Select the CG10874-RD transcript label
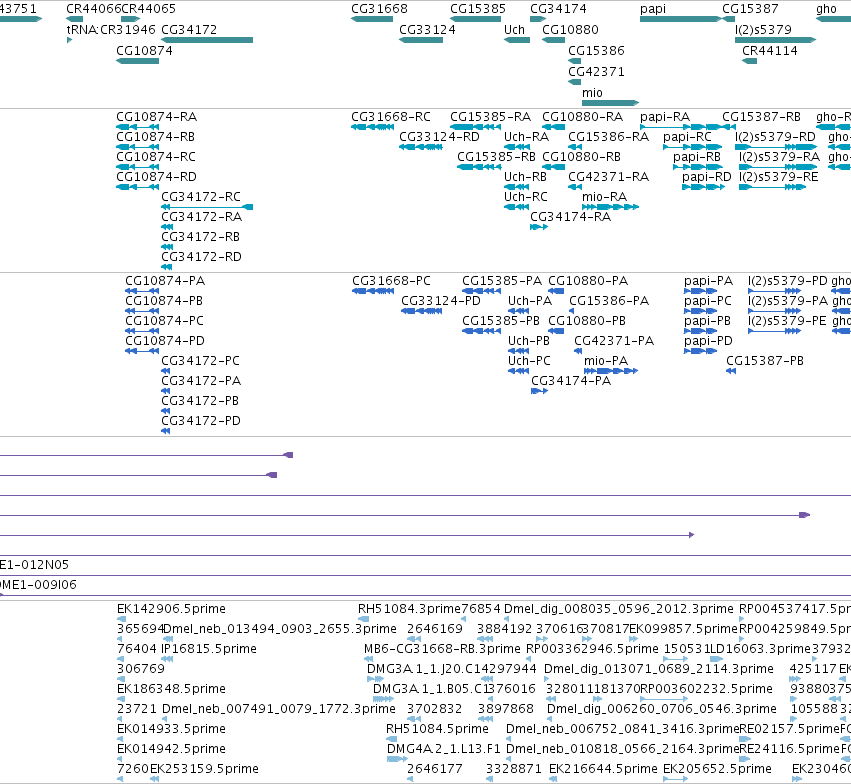Screen dimensions: 851x784 click(156, 177)
